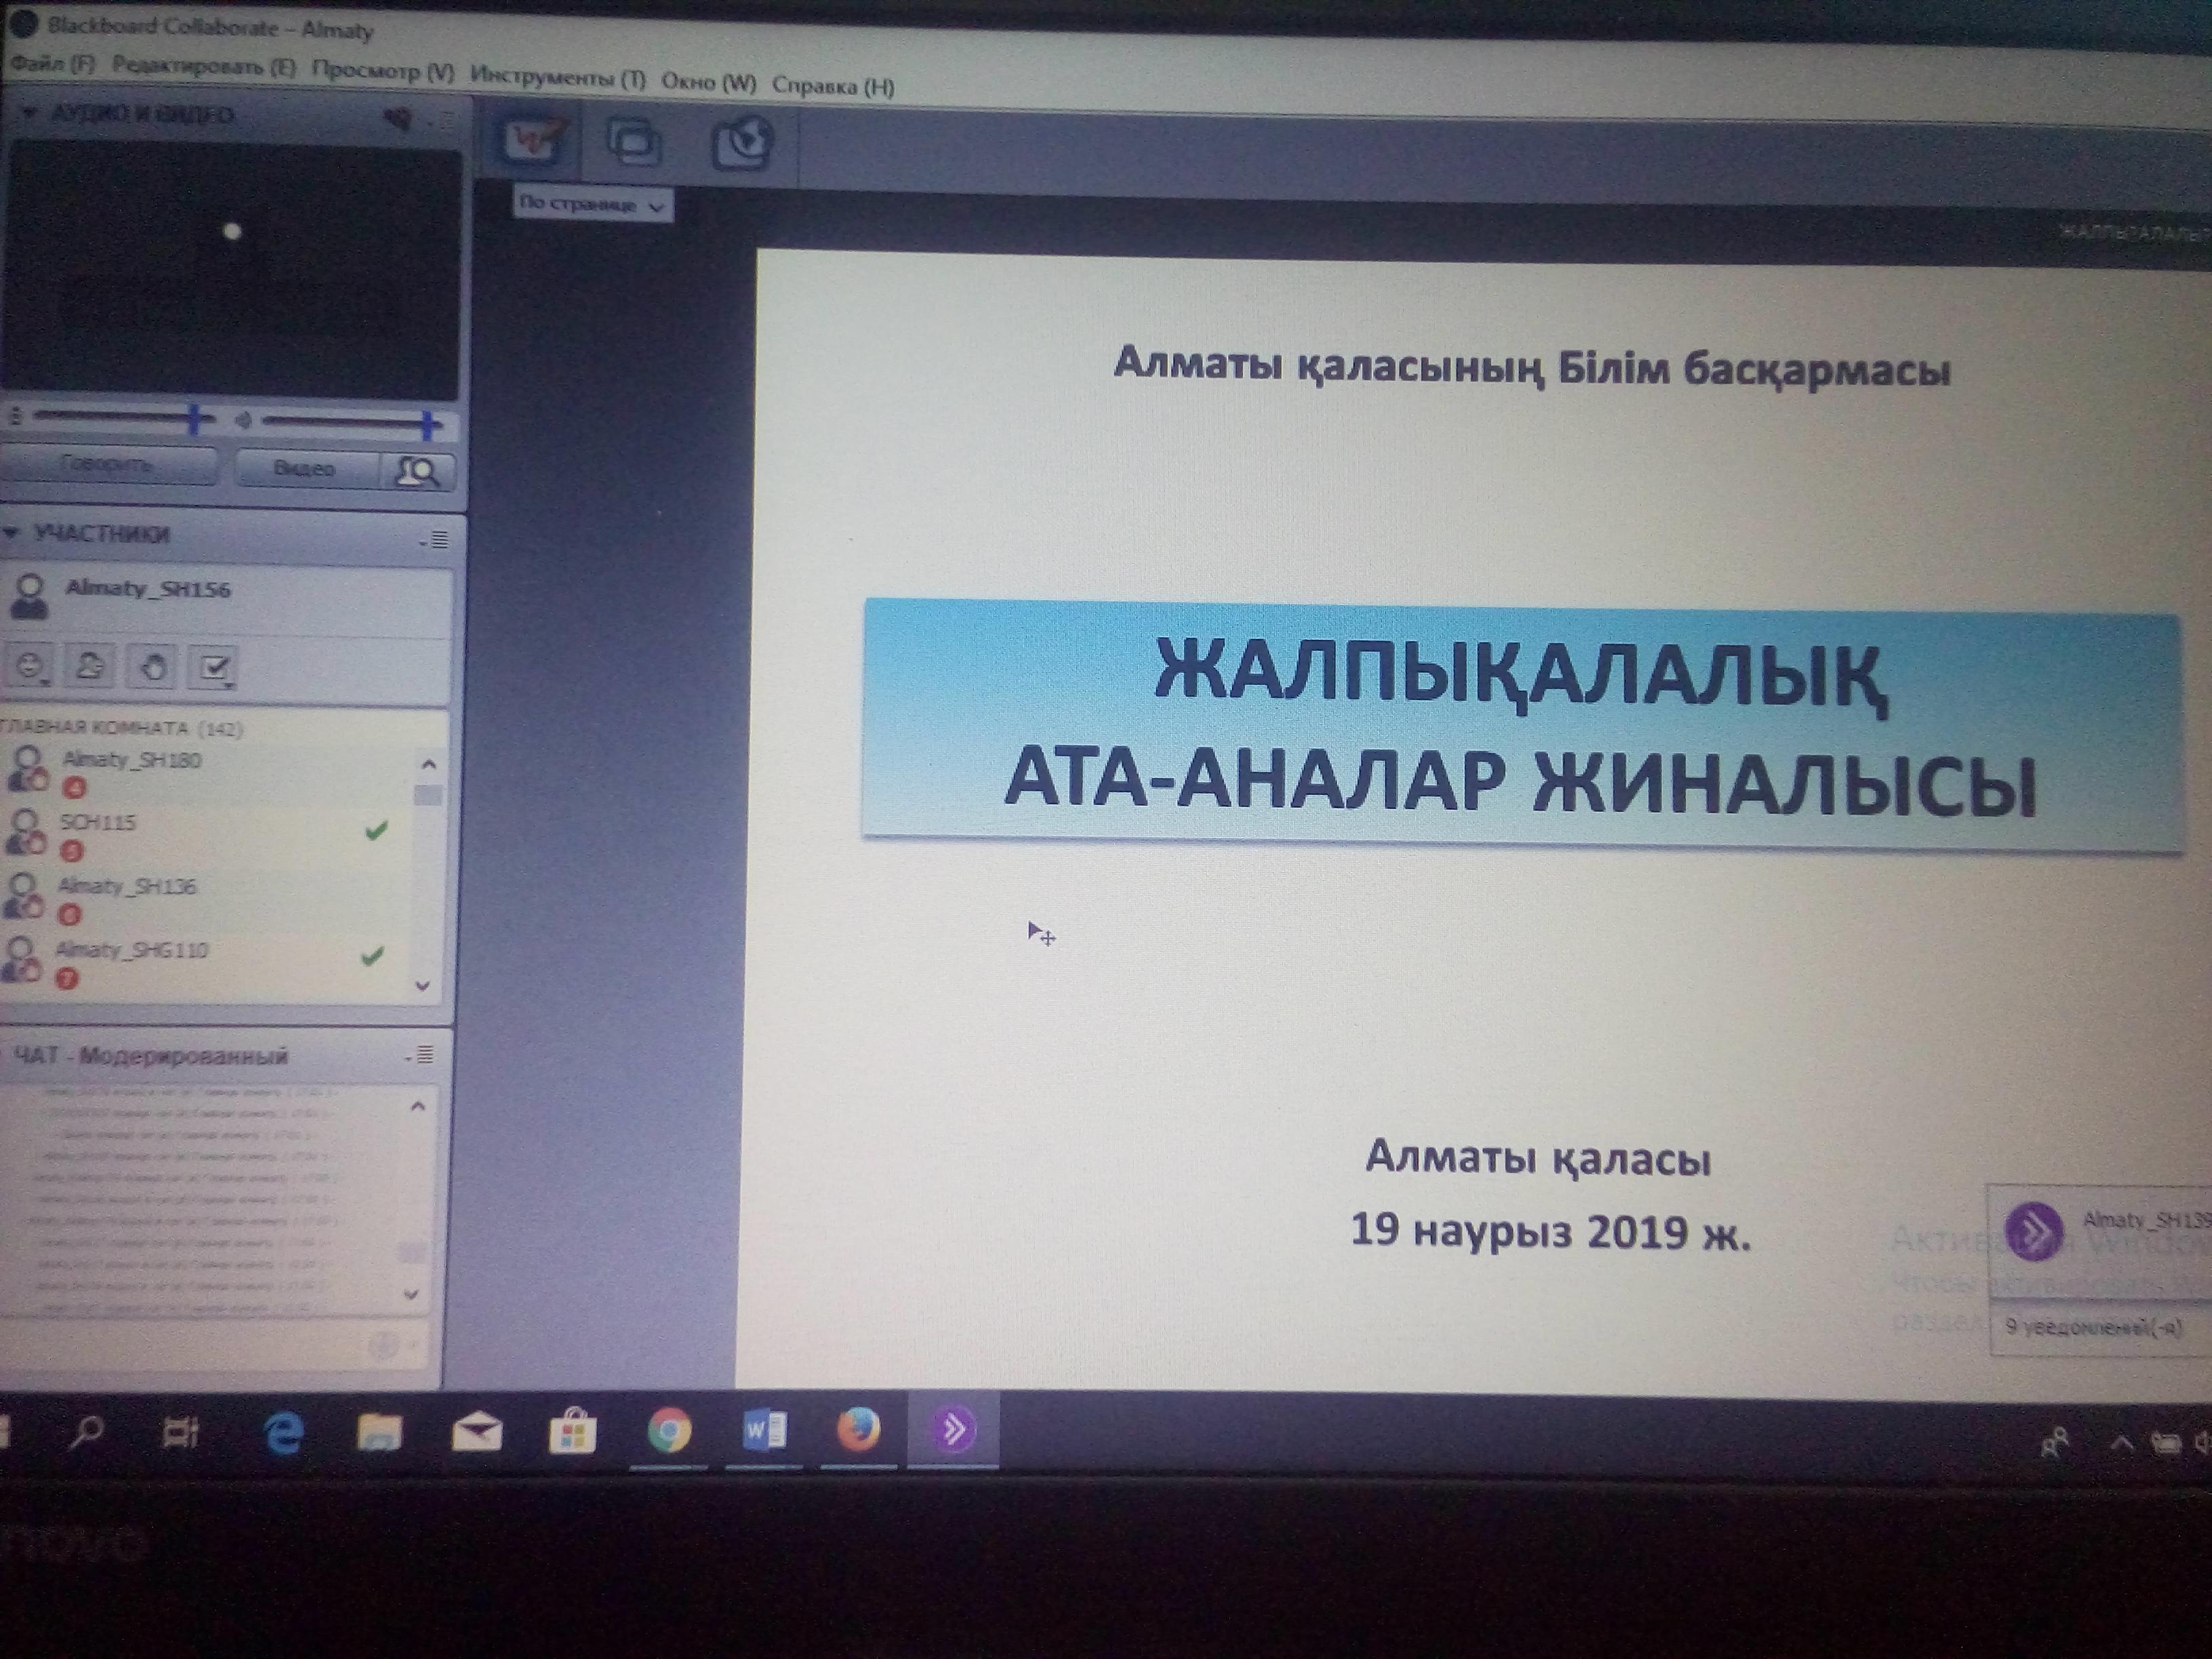
Task: Open Web Tour mode icon
Action: pos(742,145)
